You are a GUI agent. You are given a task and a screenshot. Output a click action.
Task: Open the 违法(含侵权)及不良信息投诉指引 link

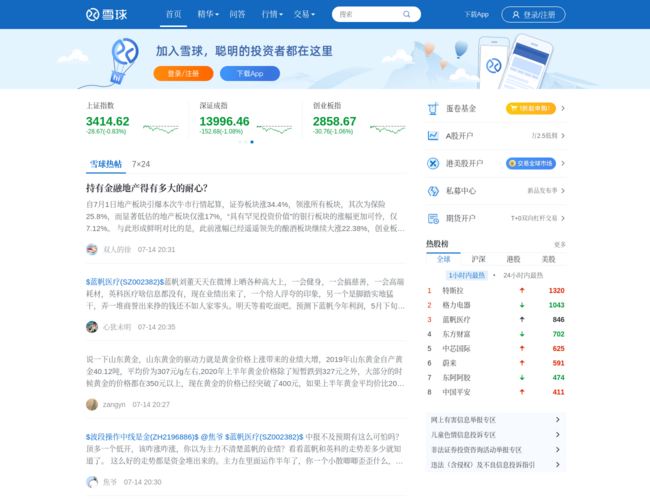point(483,465)
